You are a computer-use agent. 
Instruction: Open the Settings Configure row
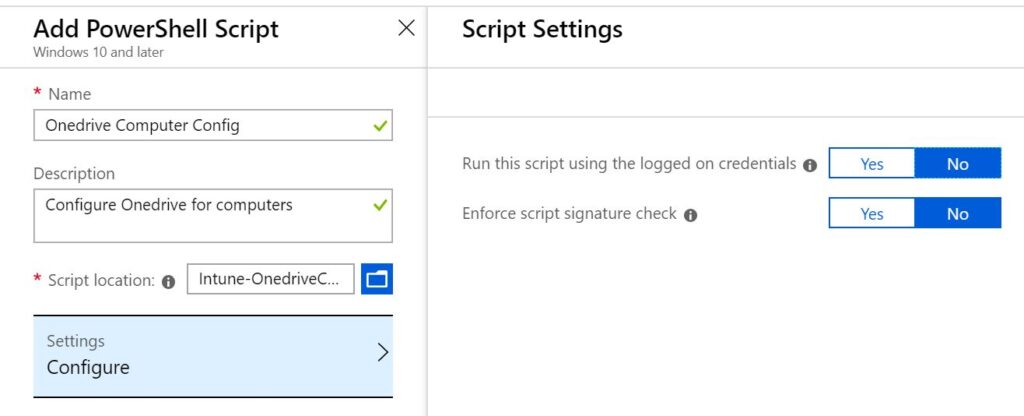[213, 356]
